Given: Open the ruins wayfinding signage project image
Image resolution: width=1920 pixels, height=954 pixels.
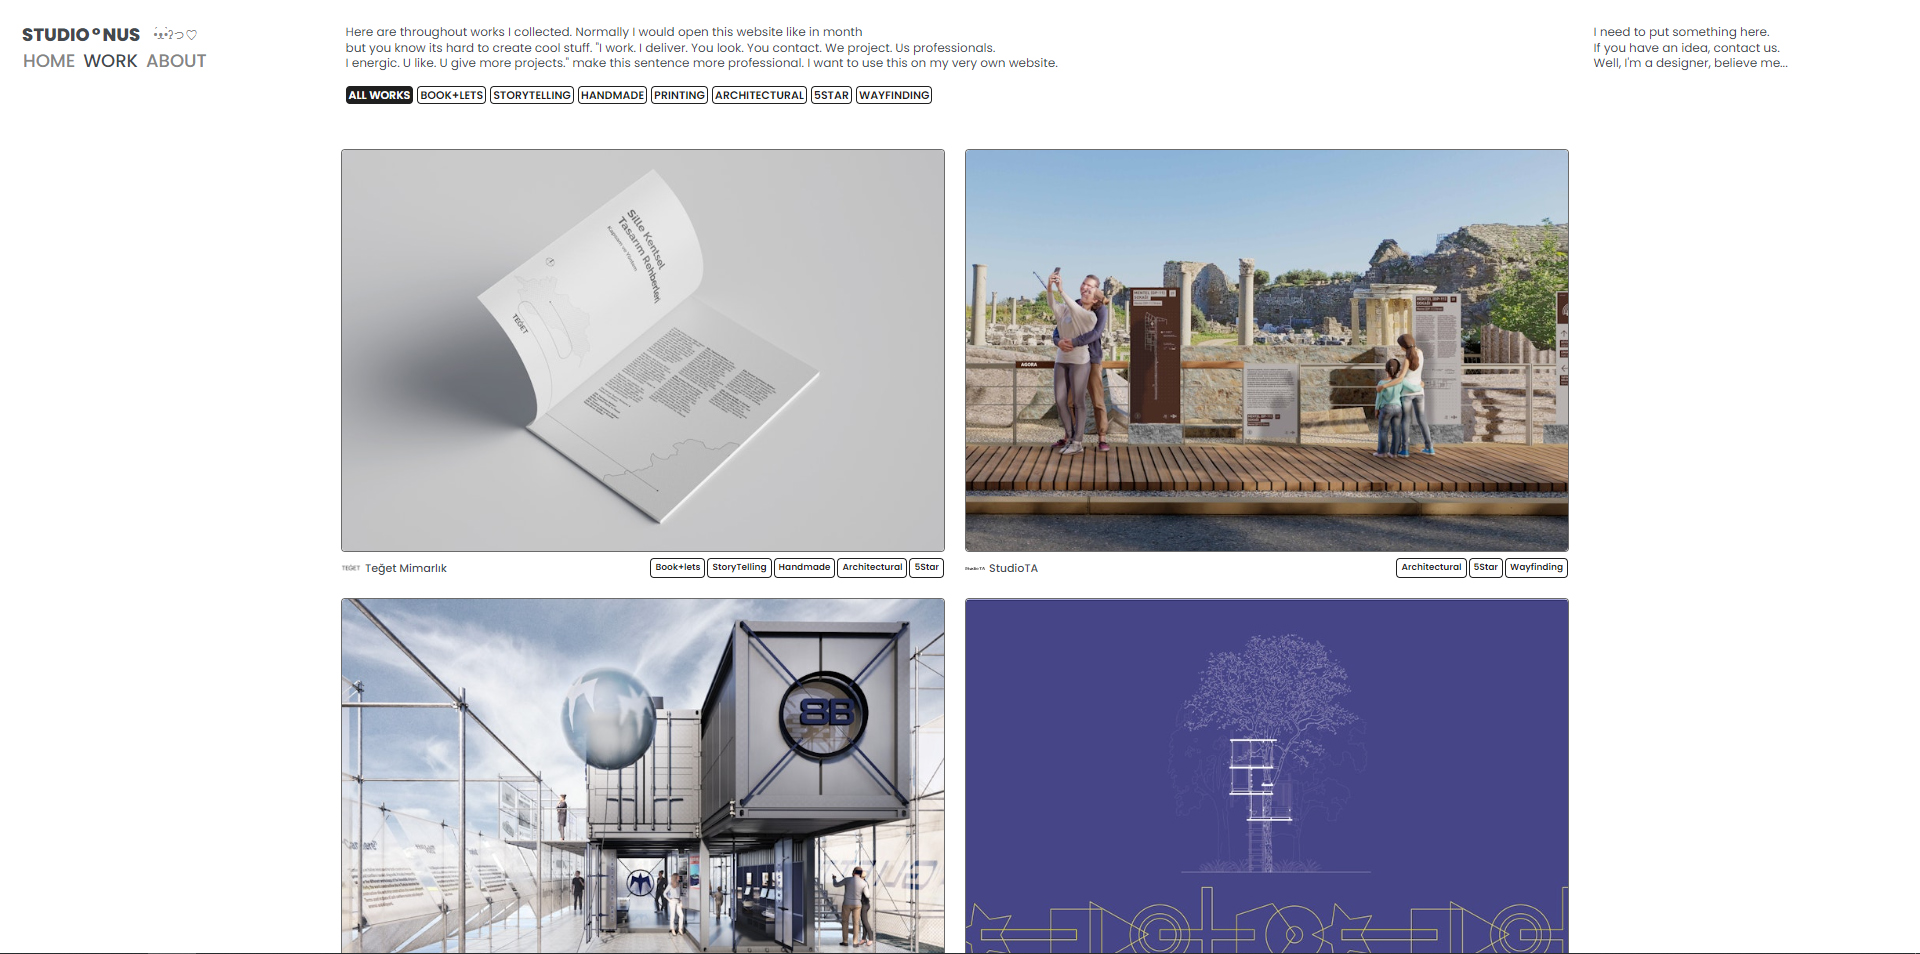Looking at the screenshot, I should click(1266, 350).
